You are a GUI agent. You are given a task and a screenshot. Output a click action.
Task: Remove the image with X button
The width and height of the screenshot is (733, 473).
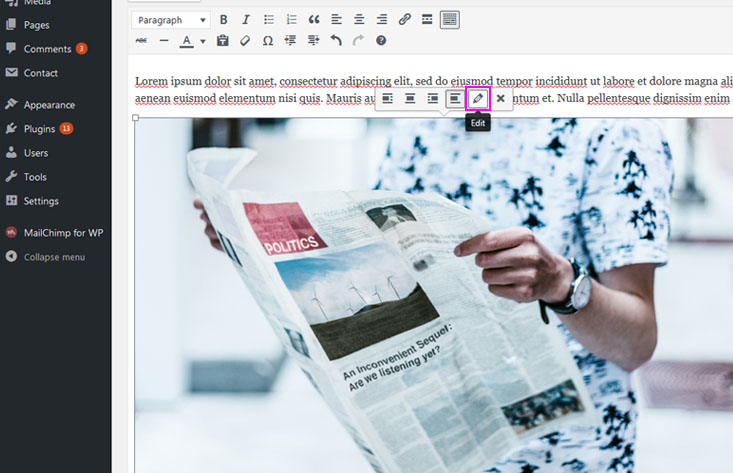point(501,99)
